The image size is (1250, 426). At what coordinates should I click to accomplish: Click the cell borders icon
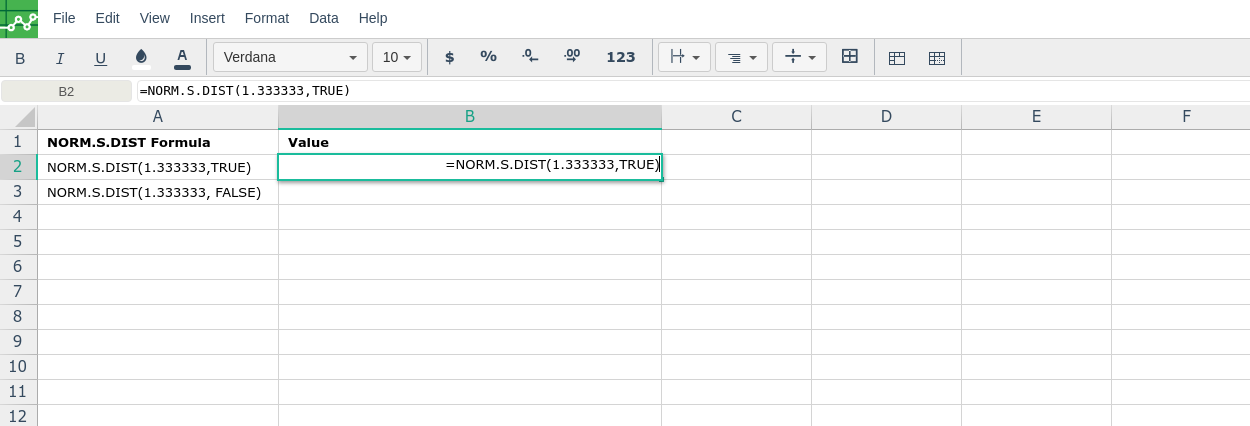click(x=850, y=57)
